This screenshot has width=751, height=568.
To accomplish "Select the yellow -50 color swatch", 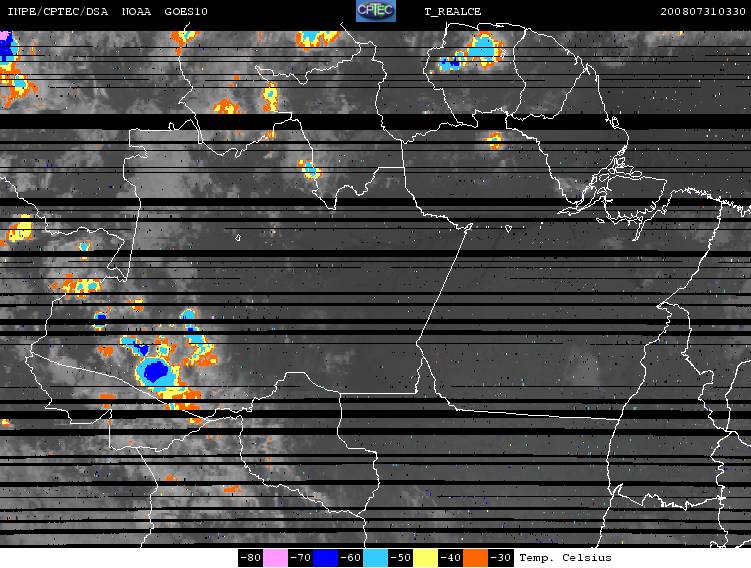I will click(425, 558).
